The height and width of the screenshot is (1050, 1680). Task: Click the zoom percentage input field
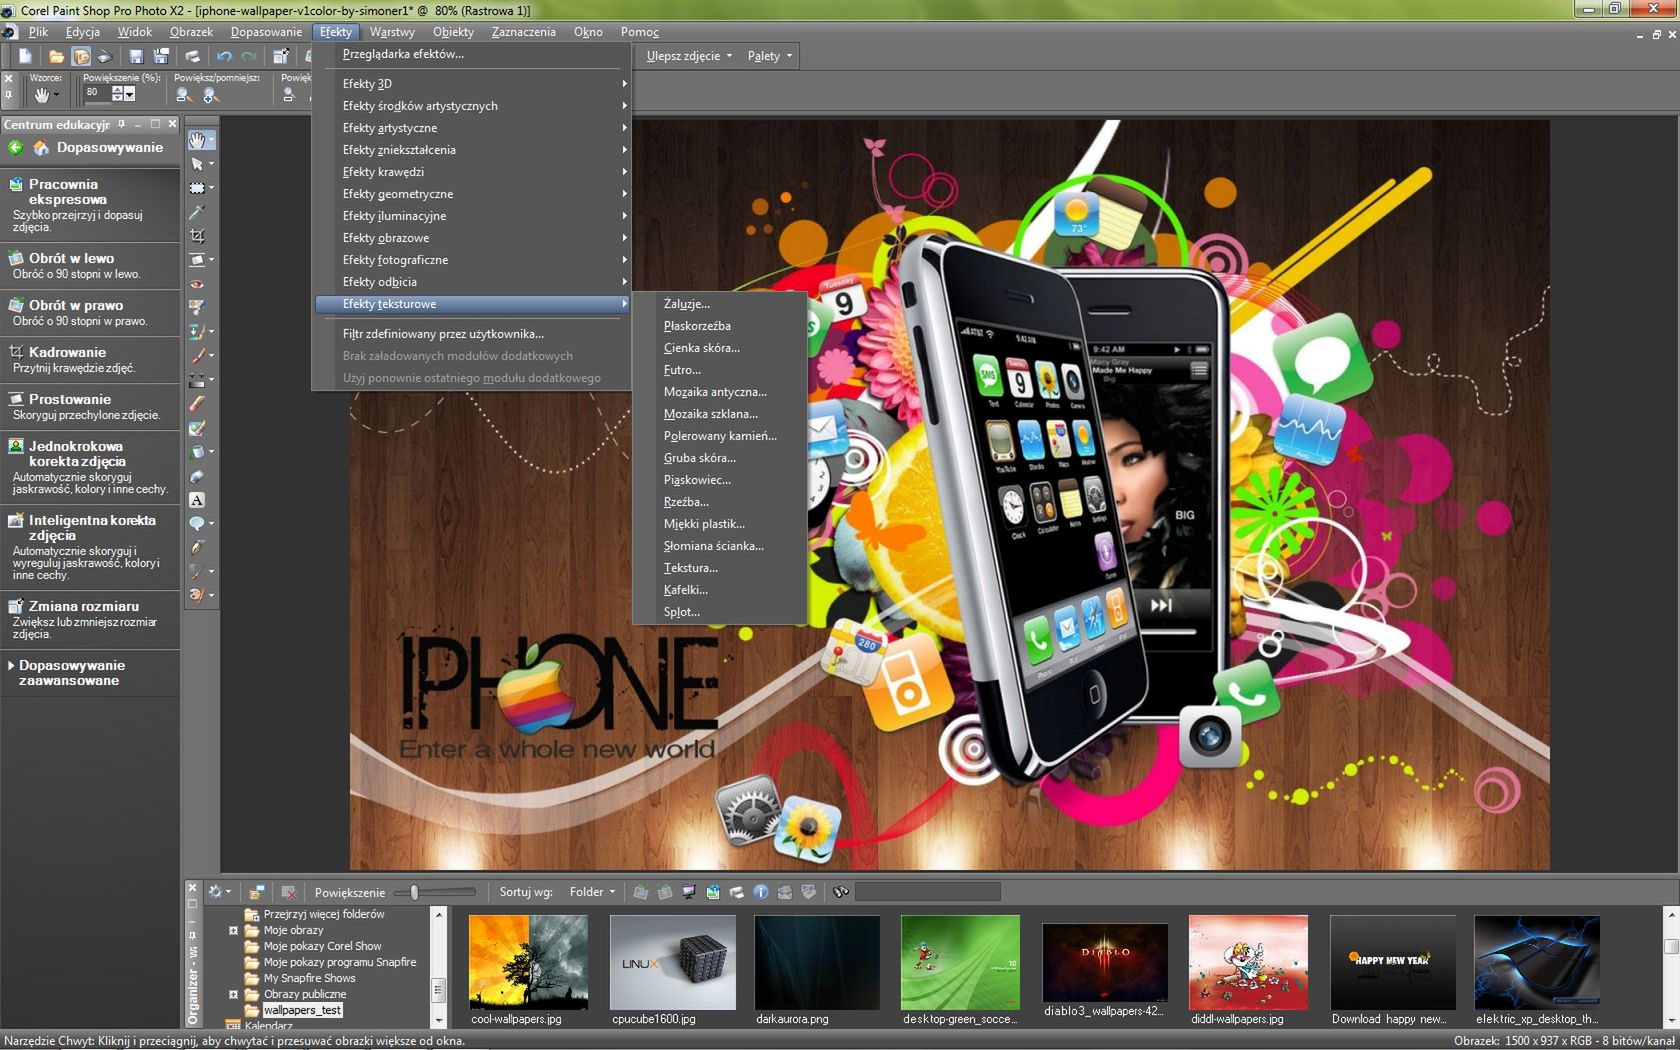(x=96, y=93)
